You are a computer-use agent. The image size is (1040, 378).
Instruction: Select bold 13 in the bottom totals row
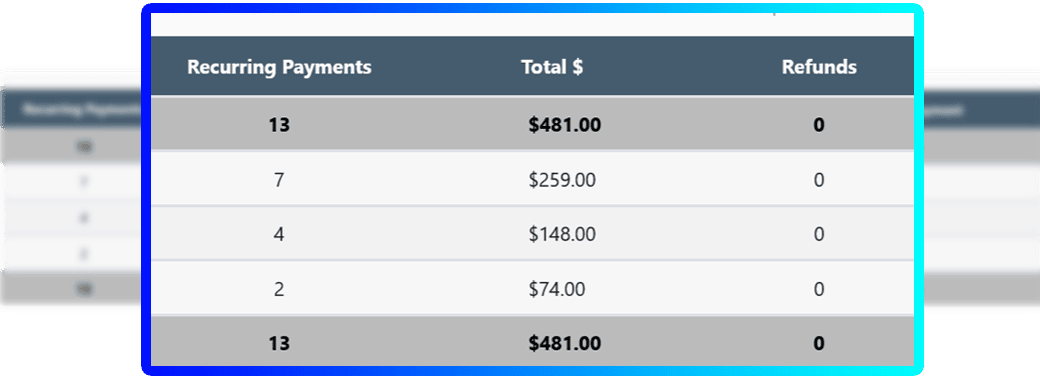pos(279,344)
